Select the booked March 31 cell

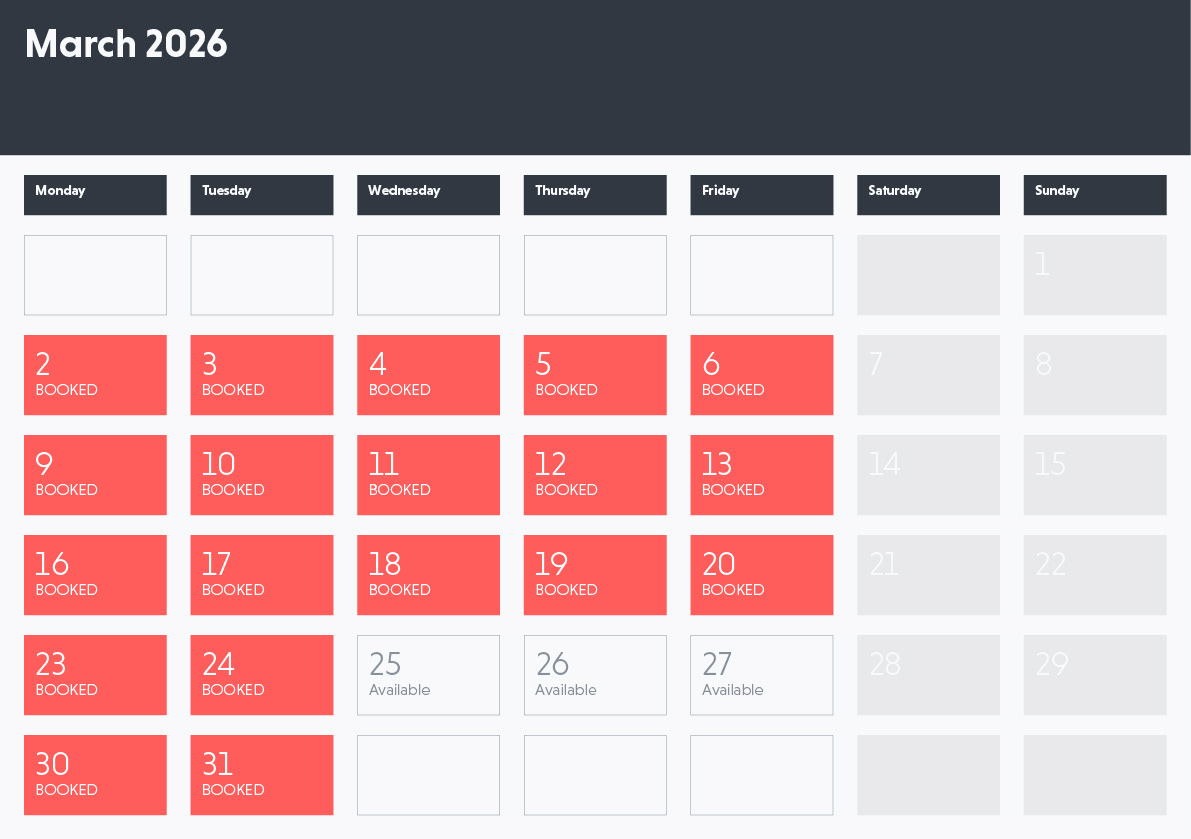[x=261, y=775]
